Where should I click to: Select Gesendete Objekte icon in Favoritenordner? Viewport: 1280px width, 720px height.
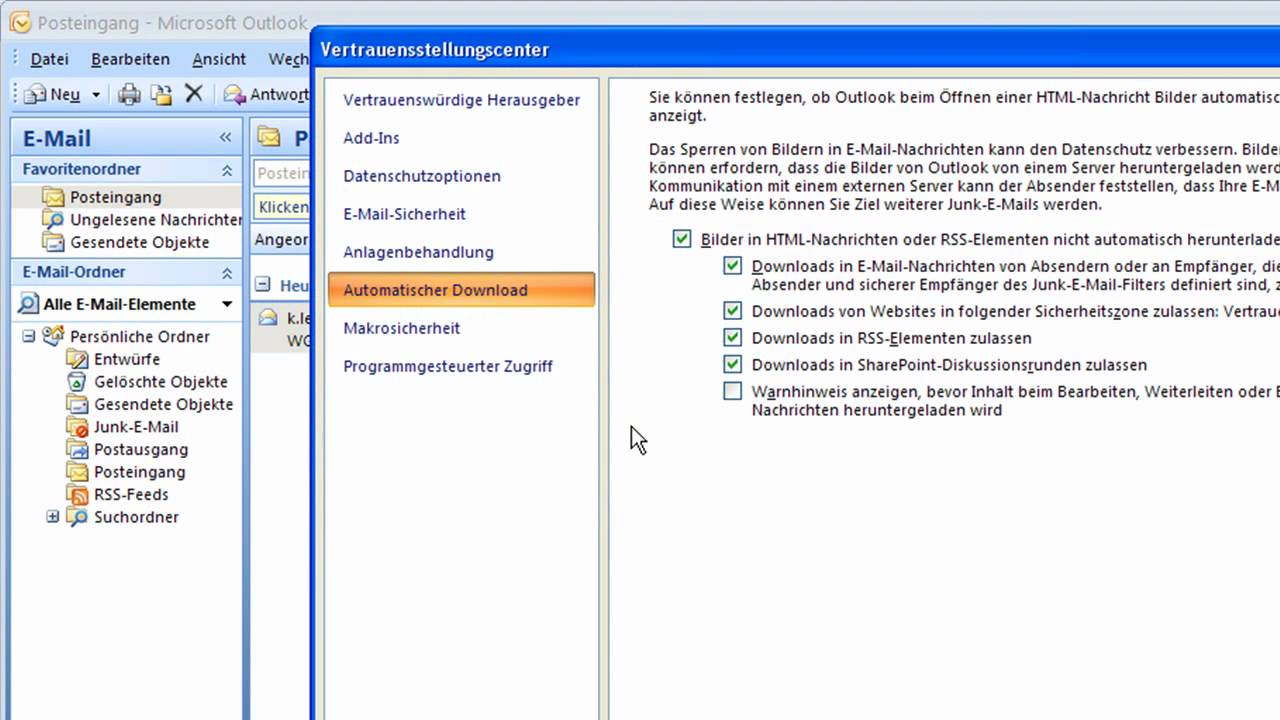coord(53,242)
